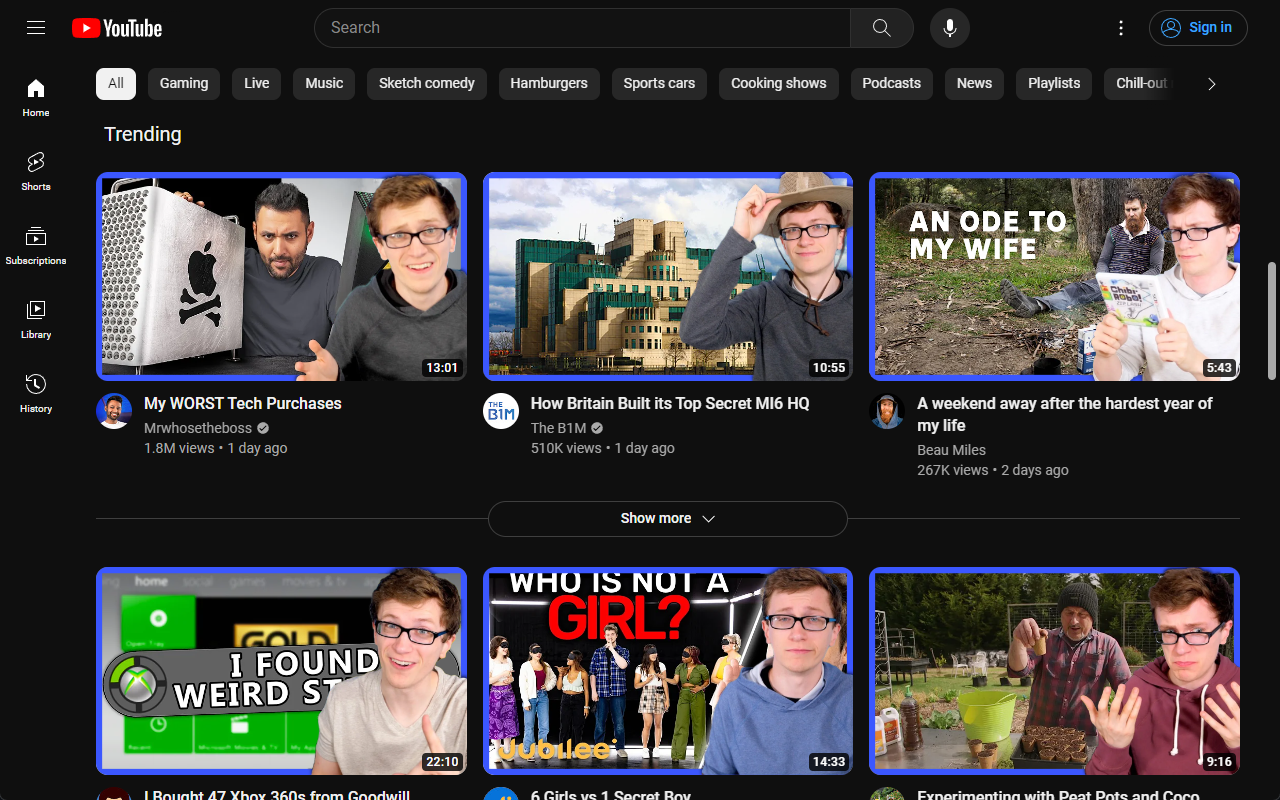Click Beau Miles channel avatar
Viewport: 1280px width, 800px height.
click(887, 411)
